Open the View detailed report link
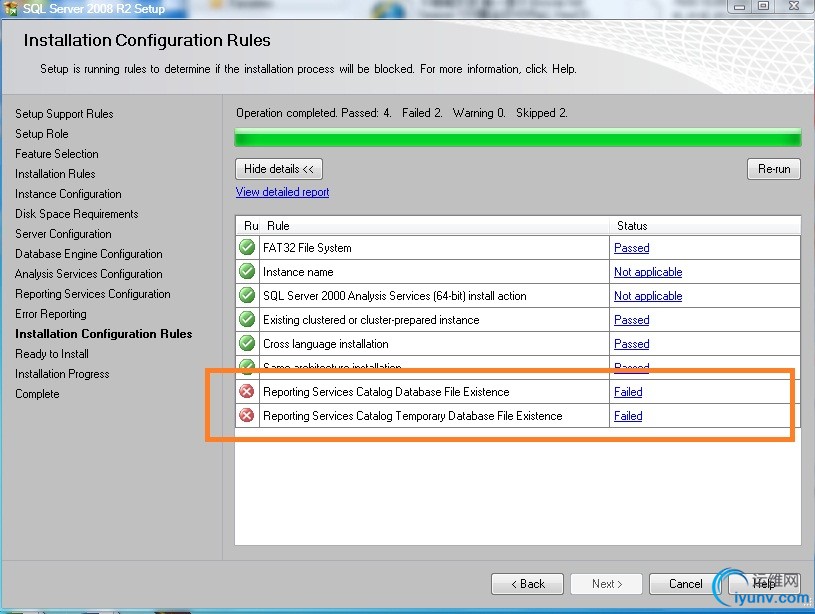 (x=282, y=192)
